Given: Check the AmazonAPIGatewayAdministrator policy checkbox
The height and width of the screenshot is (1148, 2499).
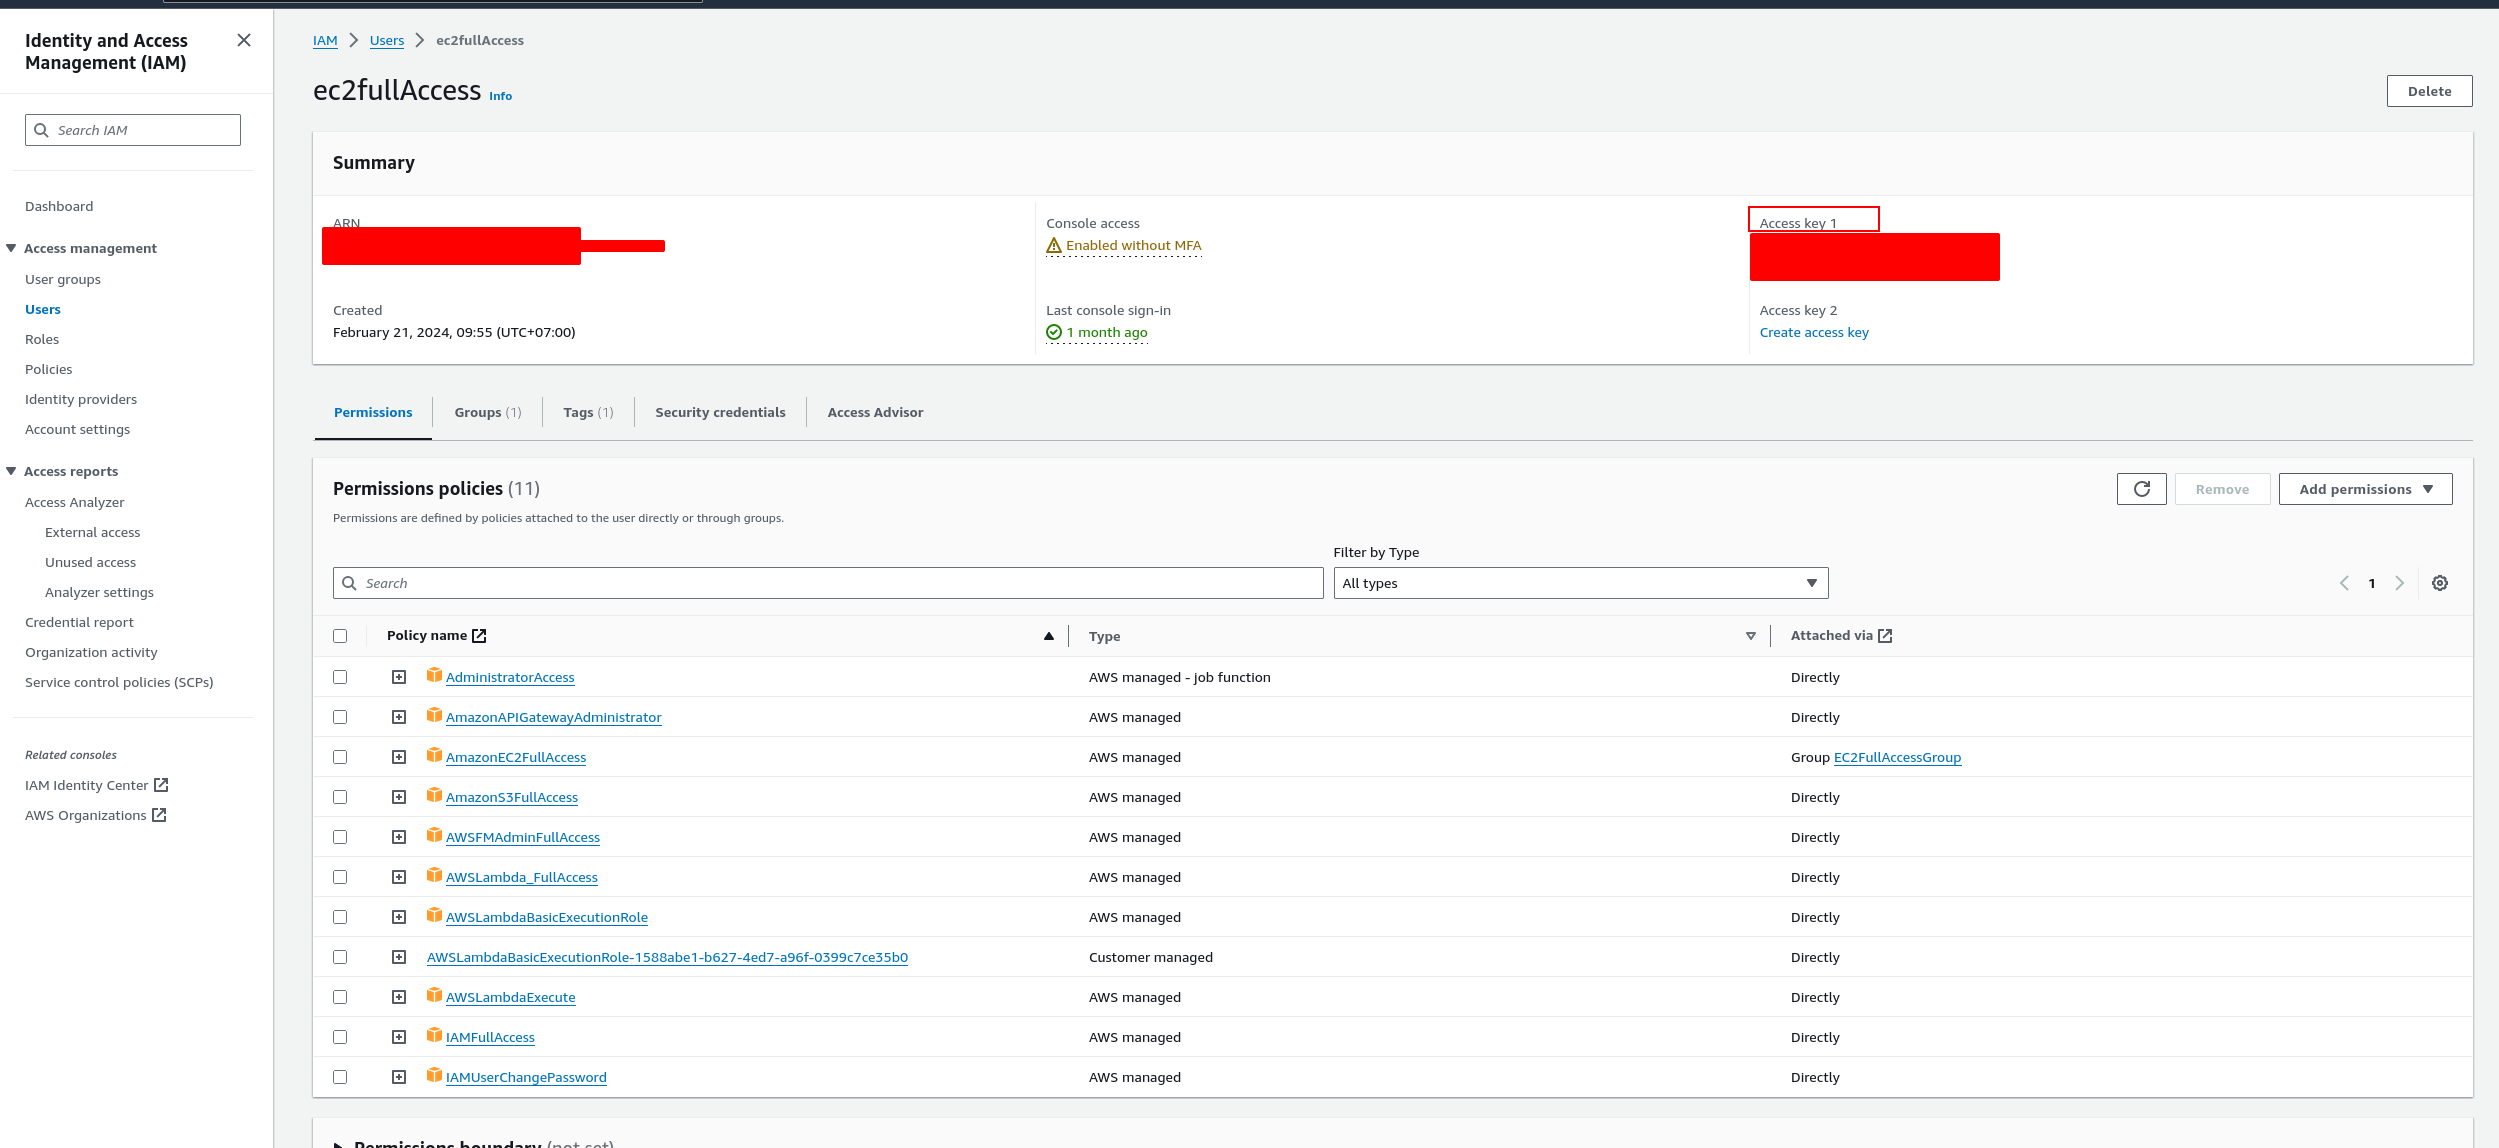Looking at the screenshot, I should [x=340, y=717].
